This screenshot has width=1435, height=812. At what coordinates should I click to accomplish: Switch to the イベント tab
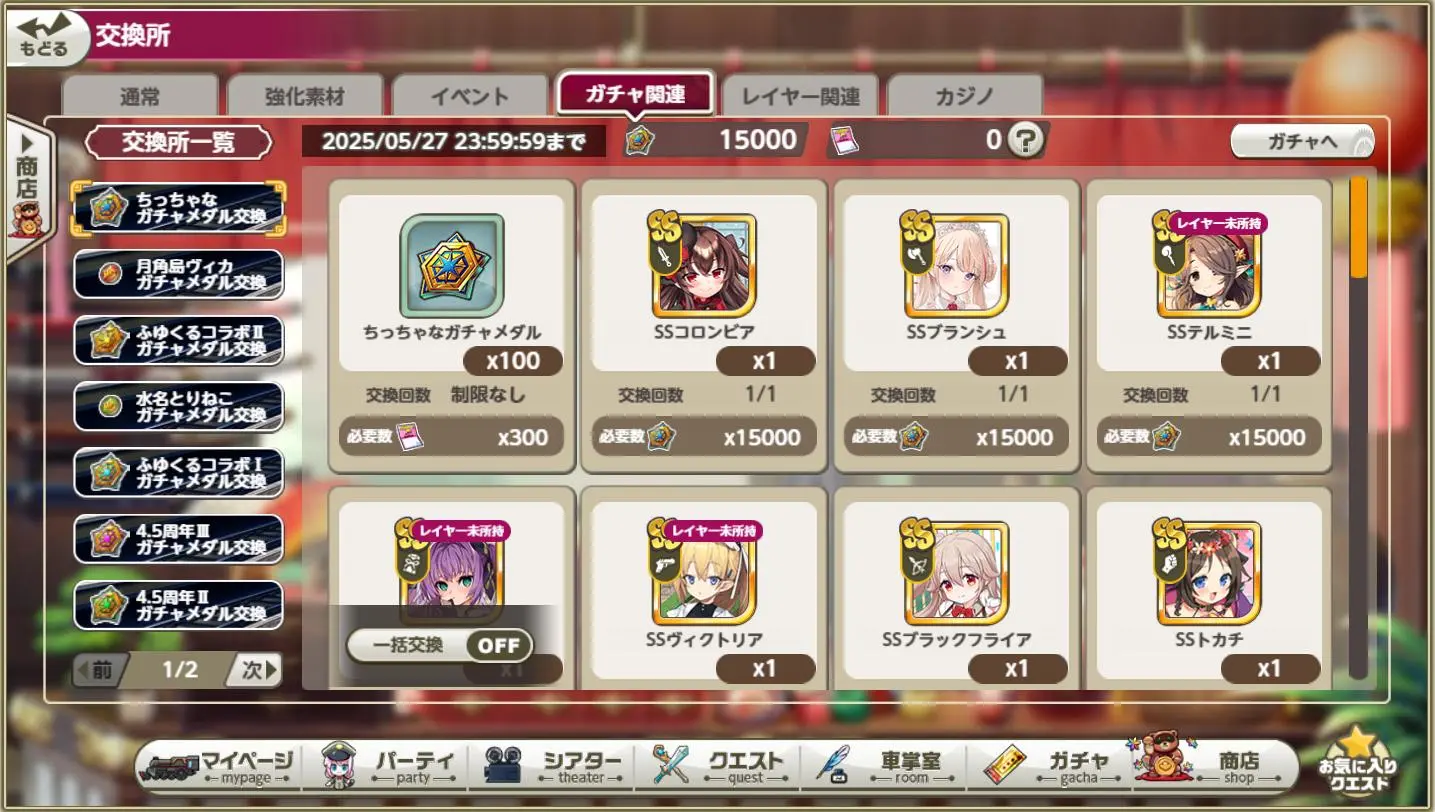click(469, 97)
